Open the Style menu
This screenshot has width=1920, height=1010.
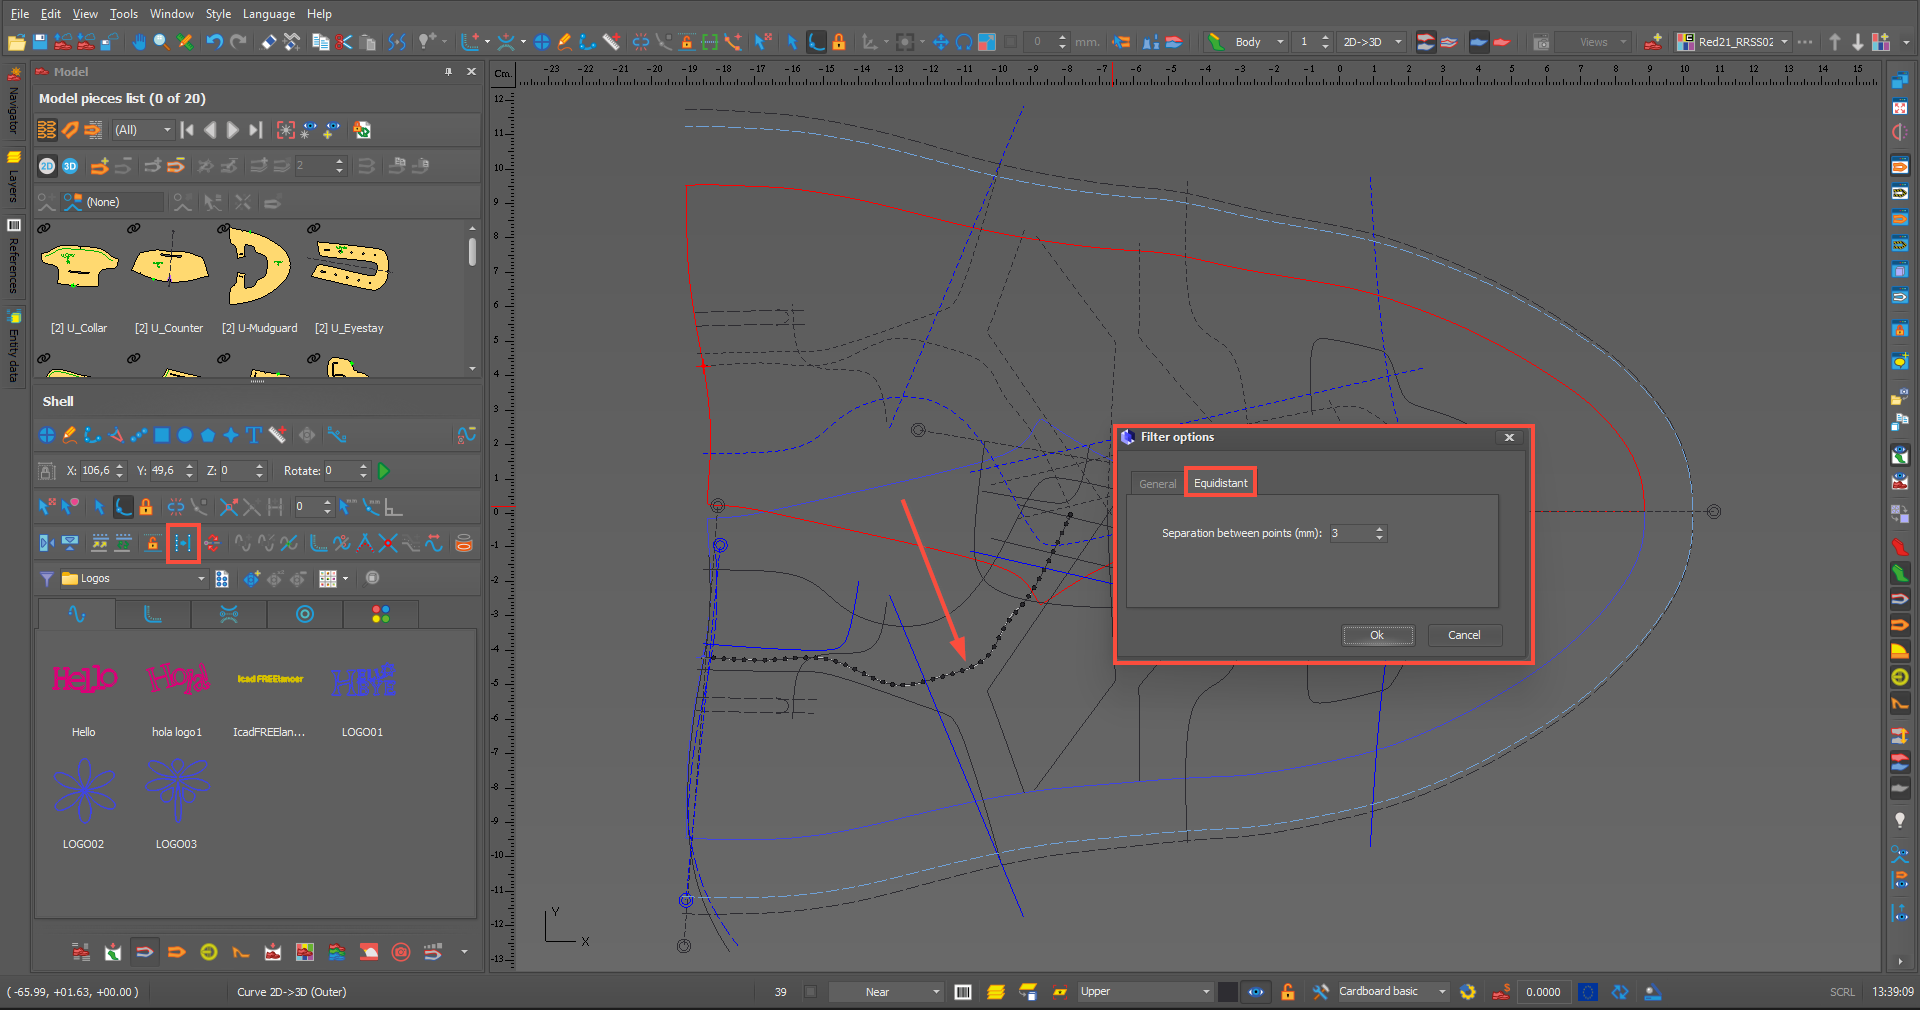click(218, 14)
